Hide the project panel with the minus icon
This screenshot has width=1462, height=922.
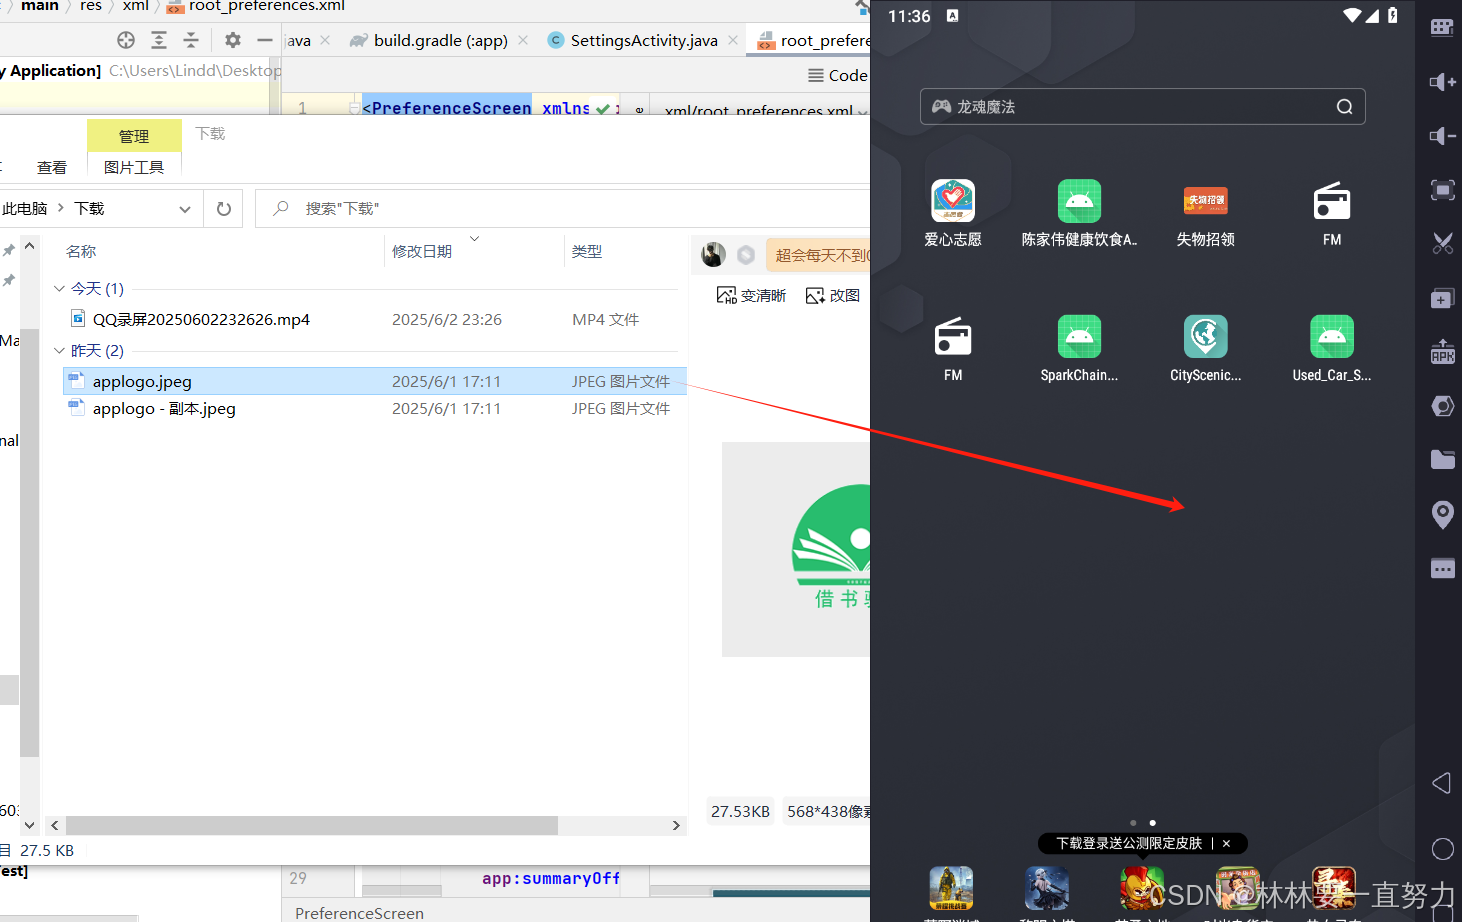pyautogui.click(x=265, y=40)
